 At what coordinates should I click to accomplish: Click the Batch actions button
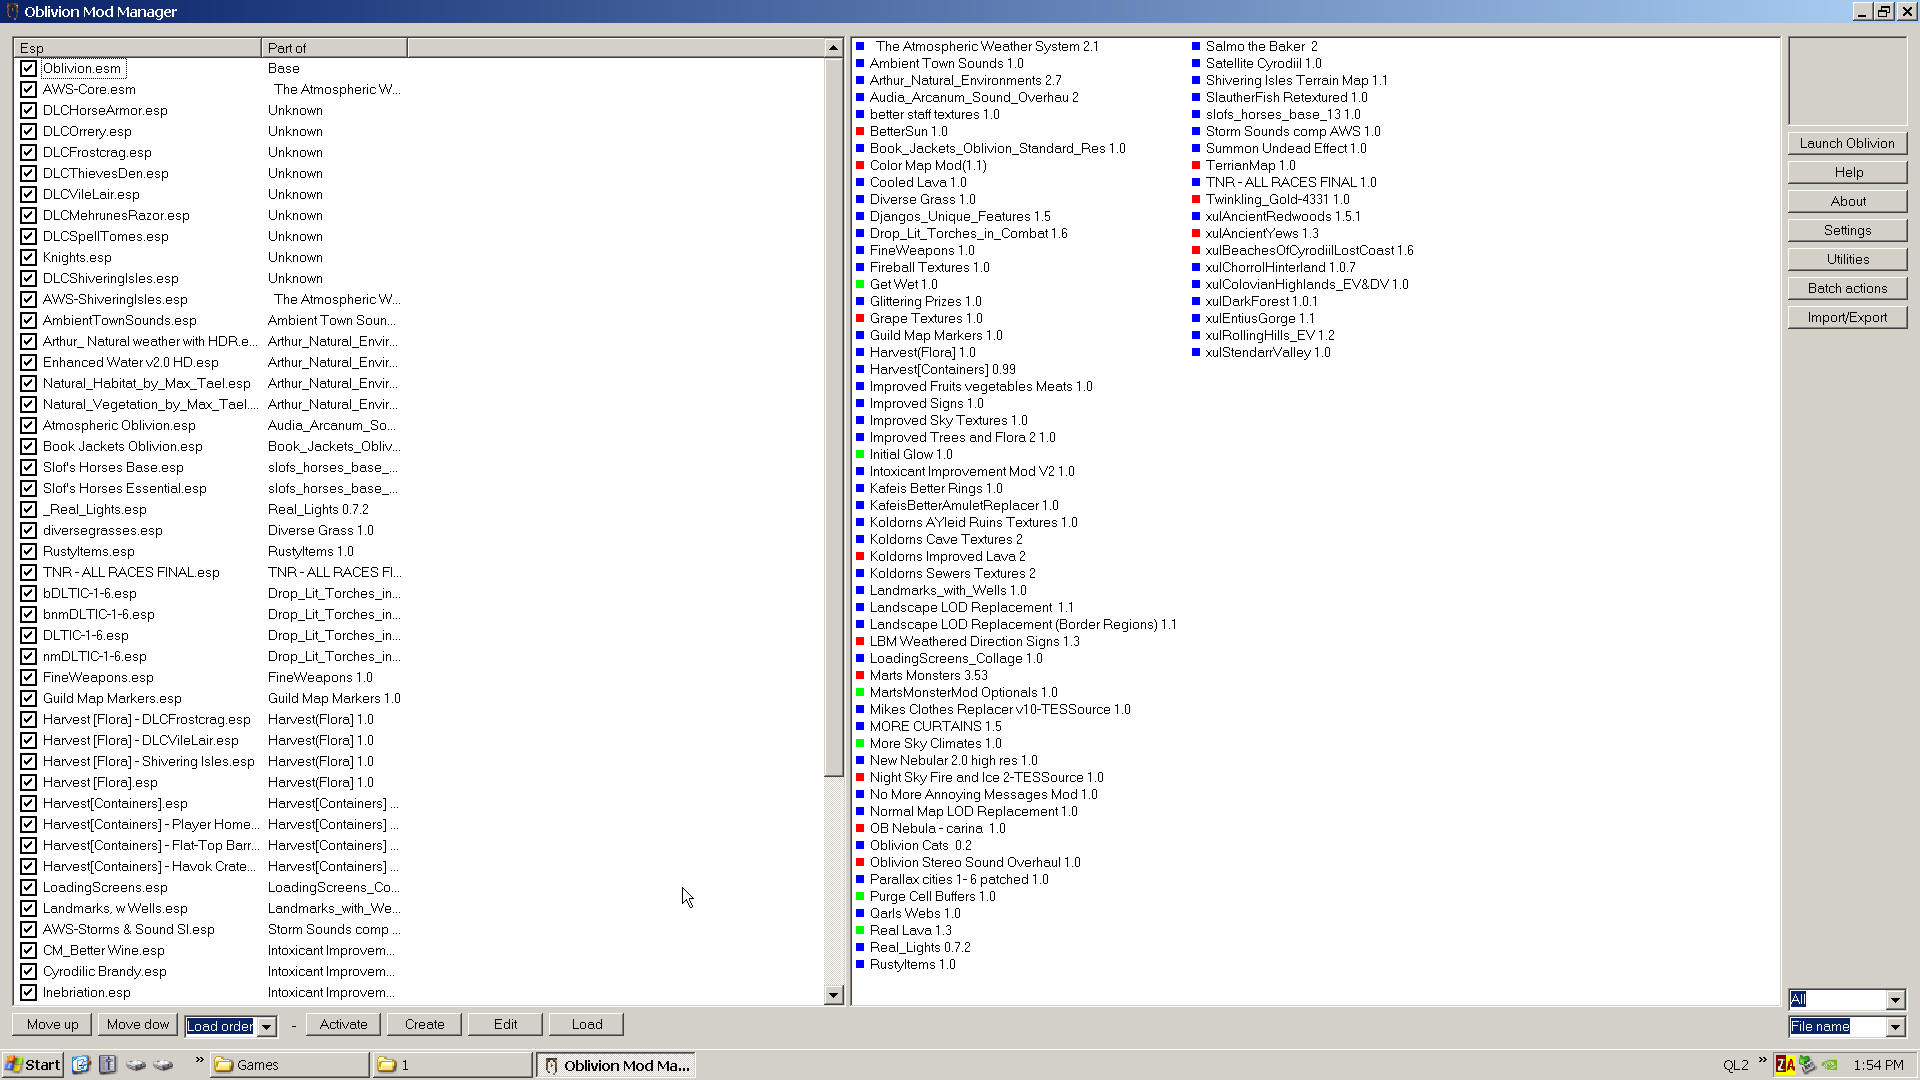tap(1847, 288)
